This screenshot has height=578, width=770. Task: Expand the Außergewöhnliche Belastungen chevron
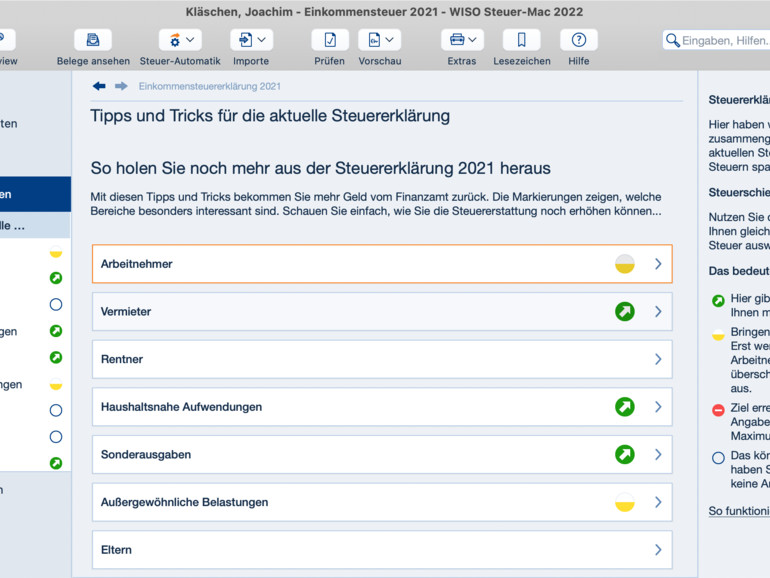658,502
